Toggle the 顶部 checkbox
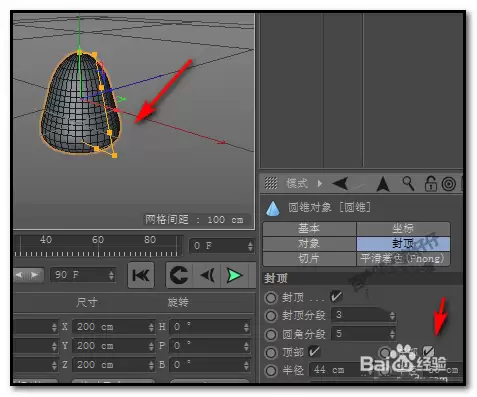477x397 pixels. [314, 351]
